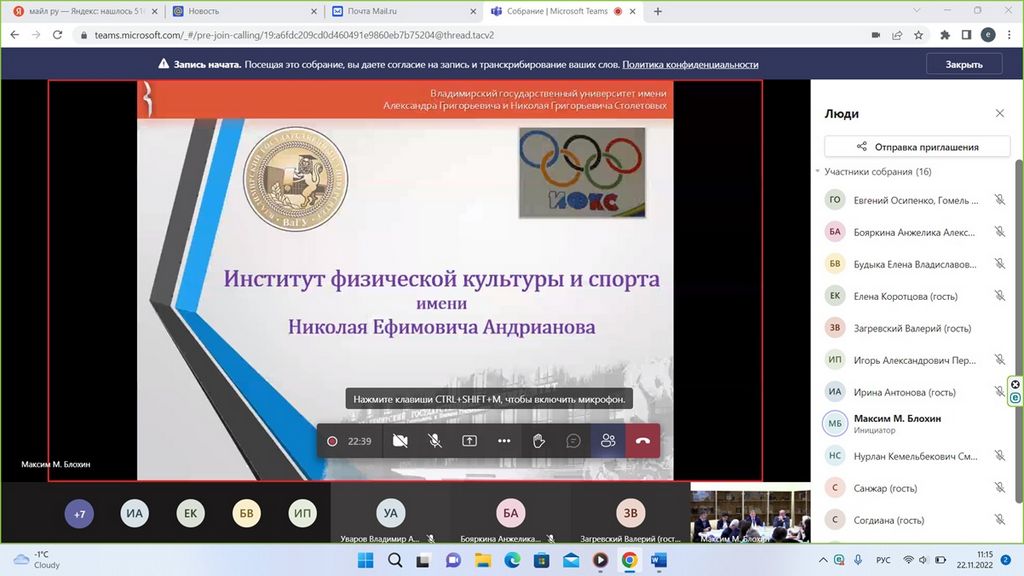The width and height of the screenshot is (1024, 576).
Task: Unmute the microphone in meeting toolbar
Action: (435, 441)
